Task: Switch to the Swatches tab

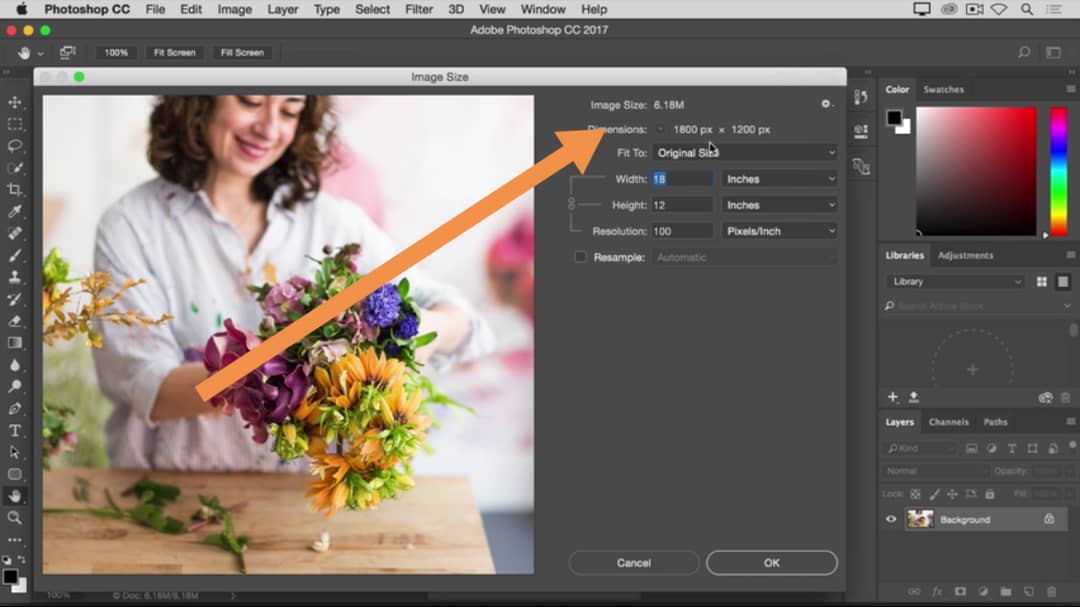Action: pyautogui.click(x=943, y=89)
